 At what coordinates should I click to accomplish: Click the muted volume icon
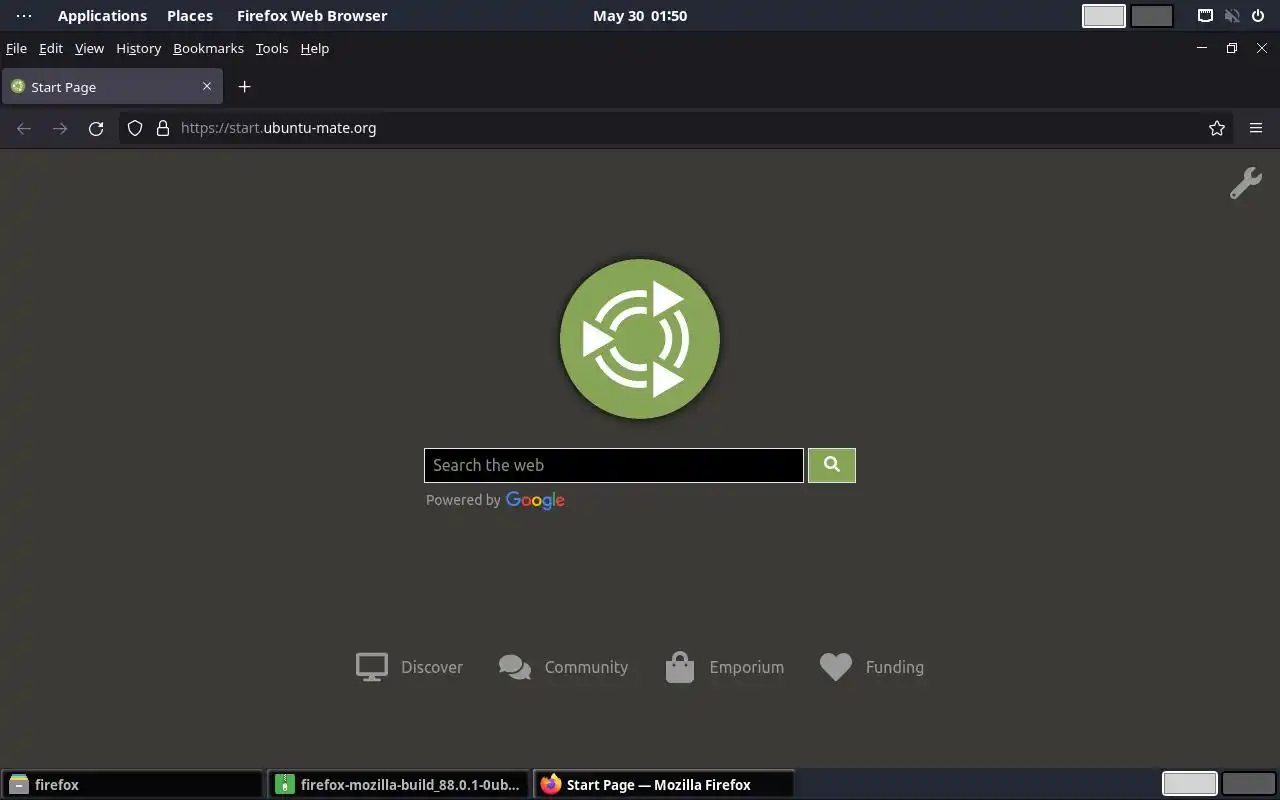click(1232, 16)
